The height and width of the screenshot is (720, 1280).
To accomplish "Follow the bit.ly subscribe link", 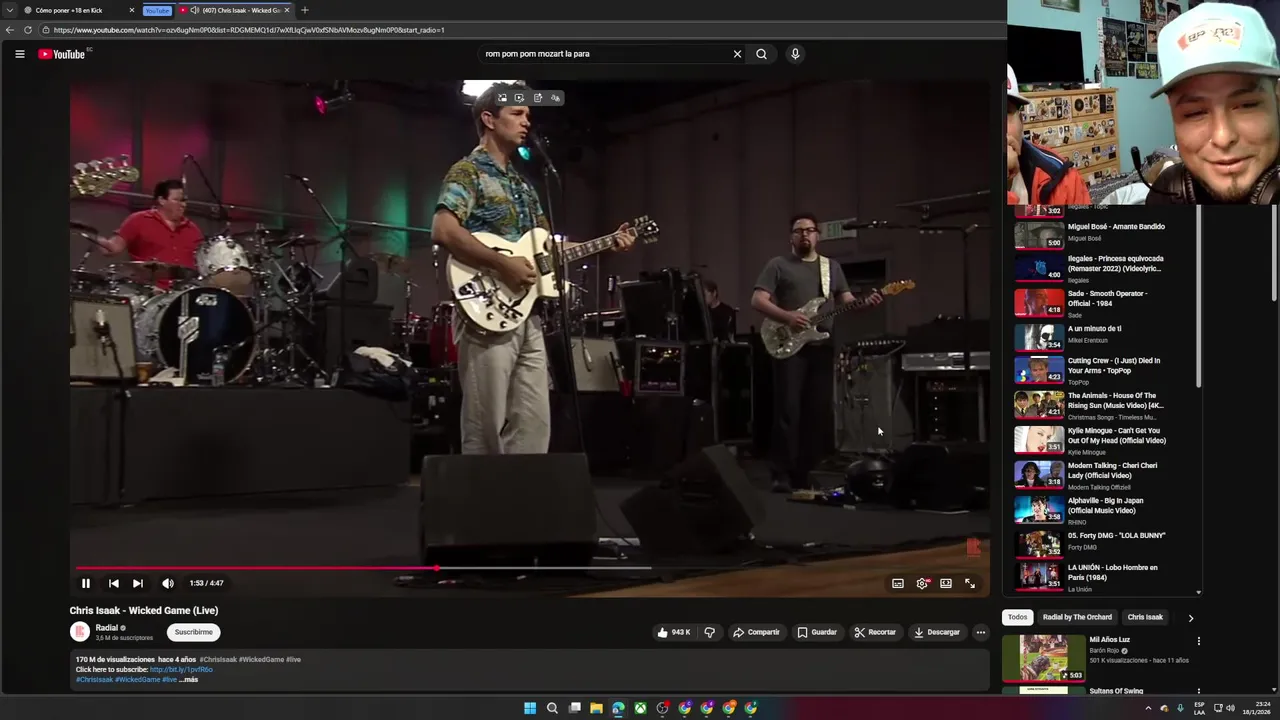I will 181,670.
